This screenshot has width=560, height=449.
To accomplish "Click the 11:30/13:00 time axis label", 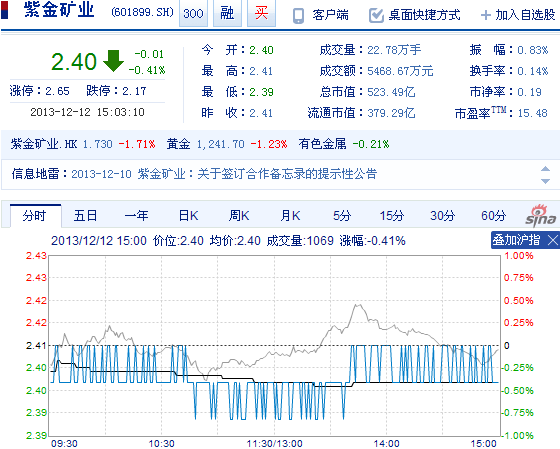I will tap(275, 444).
